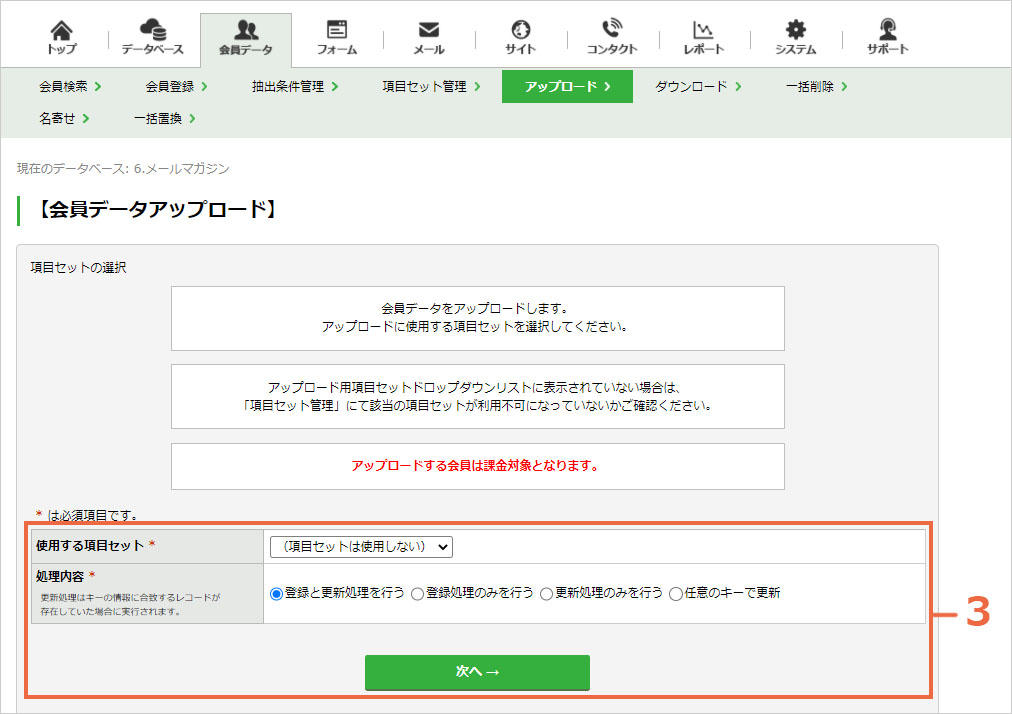The height and width of the screenshot is (714, 1012).
Task: Open the データベース cloud icon
Action: click(x=153, y=30)
